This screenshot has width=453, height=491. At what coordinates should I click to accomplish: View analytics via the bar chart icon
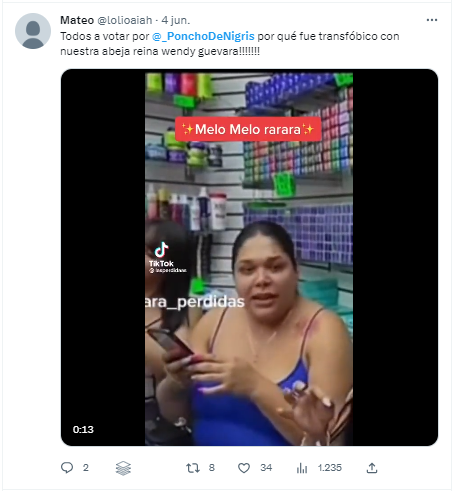point(302,468)
